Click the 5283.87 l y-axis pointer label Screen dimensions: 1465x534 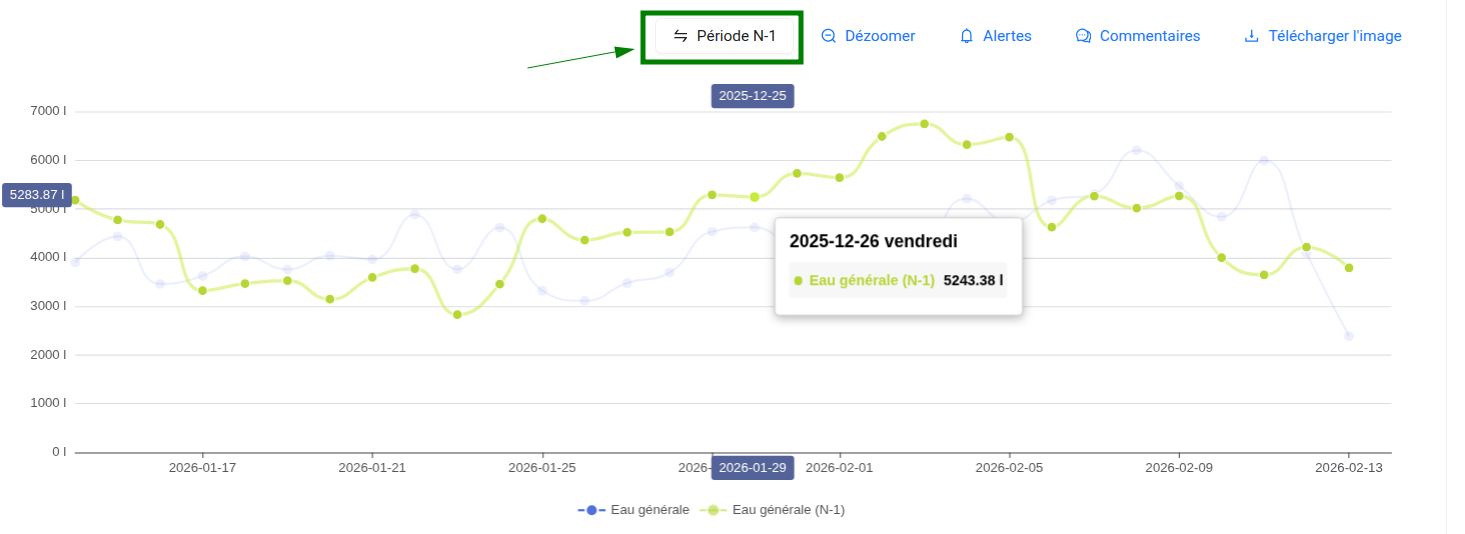click(x=37, y=195)
